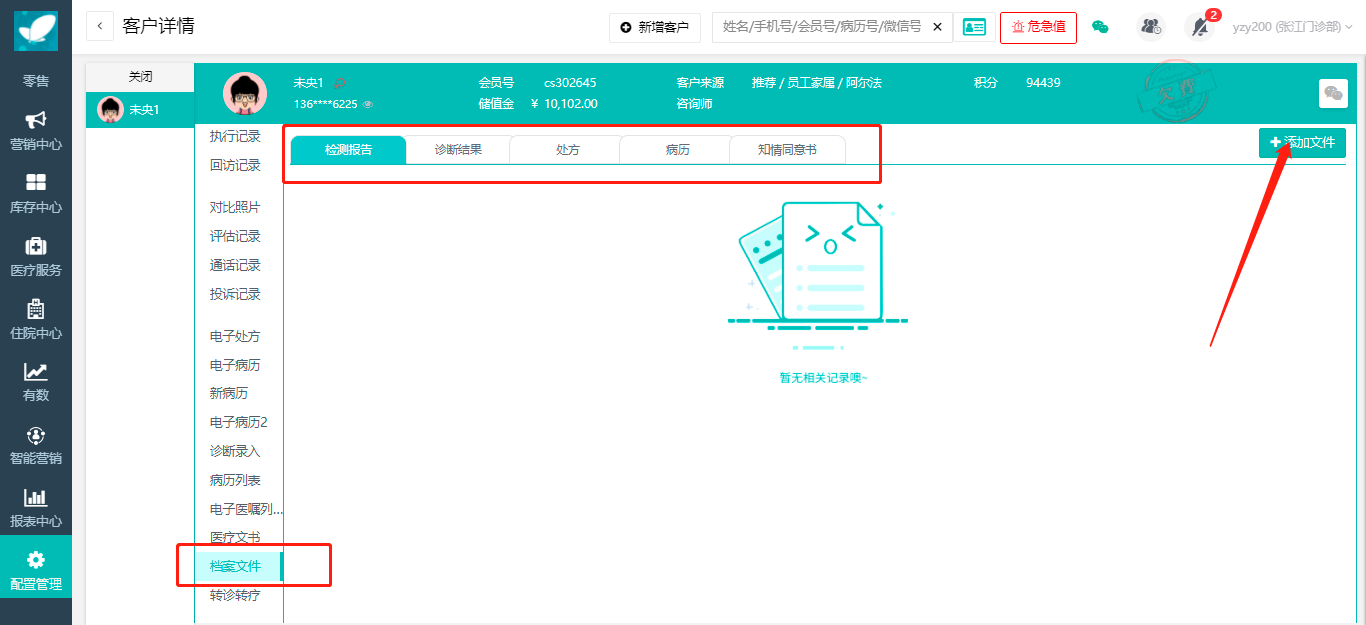
Task: Click the butterfly app logo
Action: tap(36, 30)
